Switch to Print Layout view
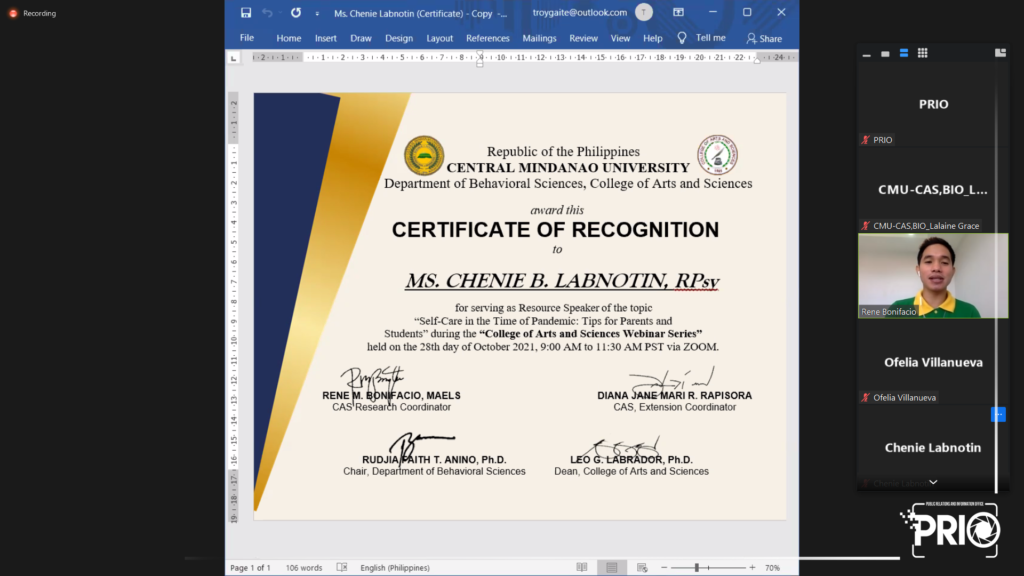Viewport: 1024px width, 576px height. click(611, 567)
